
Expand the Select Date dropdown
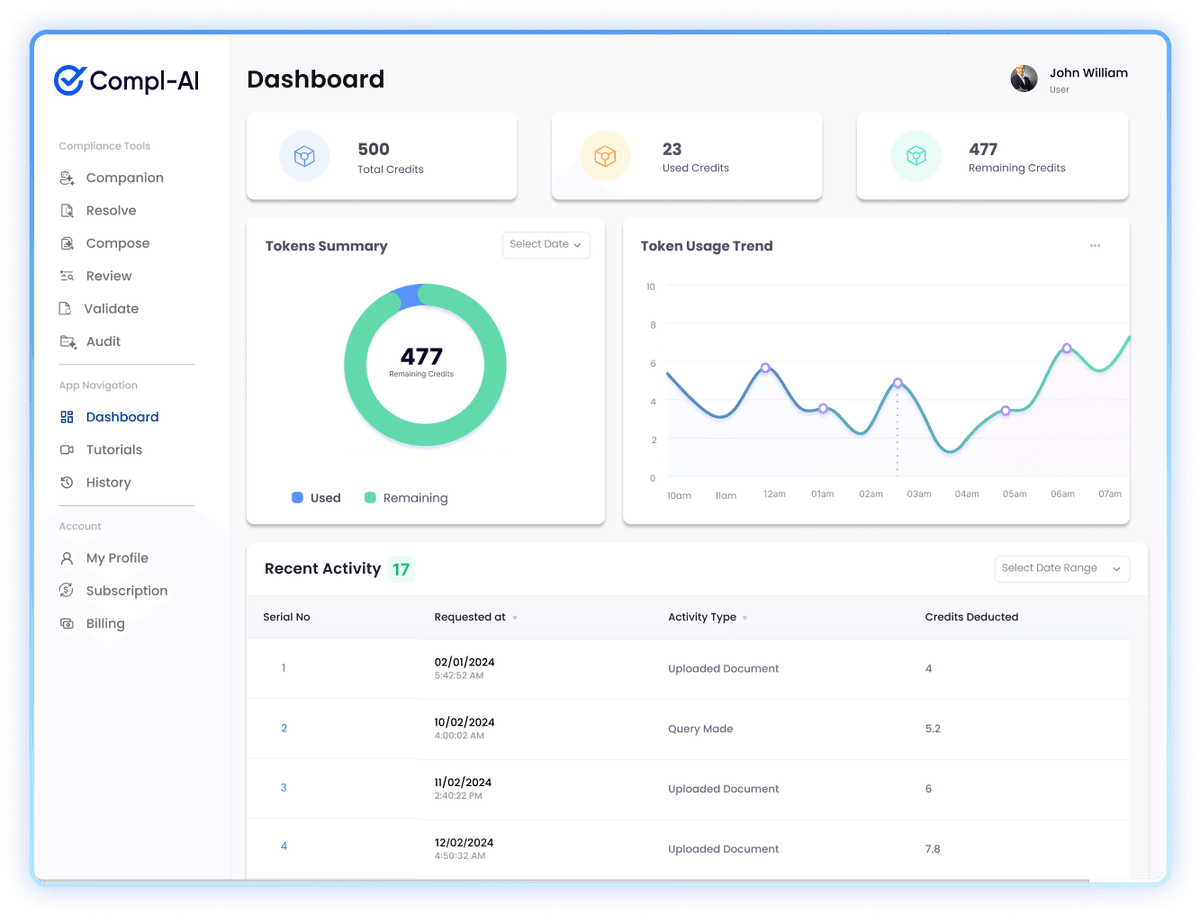coord(546,245)
